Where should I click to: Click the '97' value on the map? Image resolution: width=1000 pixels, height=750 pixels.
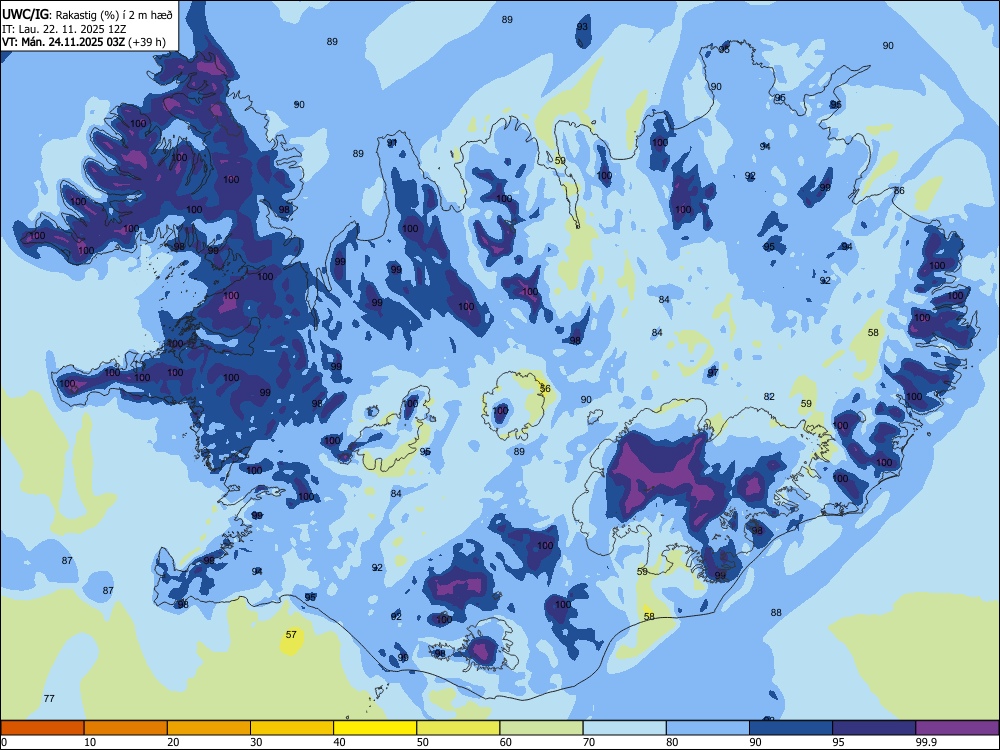pos(713,372)
